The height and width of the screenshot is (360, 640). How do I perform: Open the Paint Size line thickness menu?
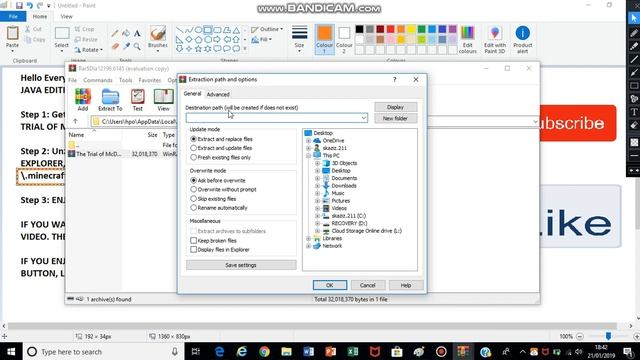point(299,39)
